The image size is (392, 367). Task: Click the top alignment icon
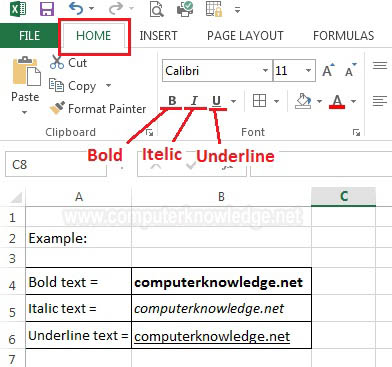click(380, 65)
